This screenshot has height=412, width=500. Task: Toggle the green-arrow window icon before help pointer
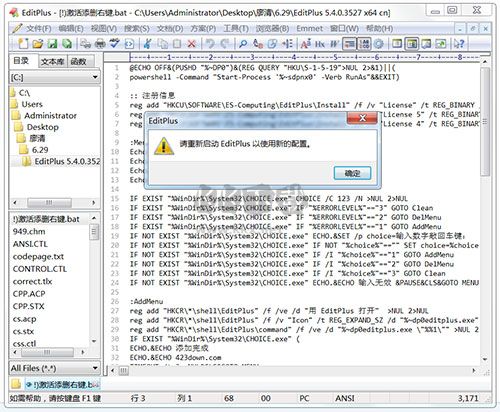(441, 44)
